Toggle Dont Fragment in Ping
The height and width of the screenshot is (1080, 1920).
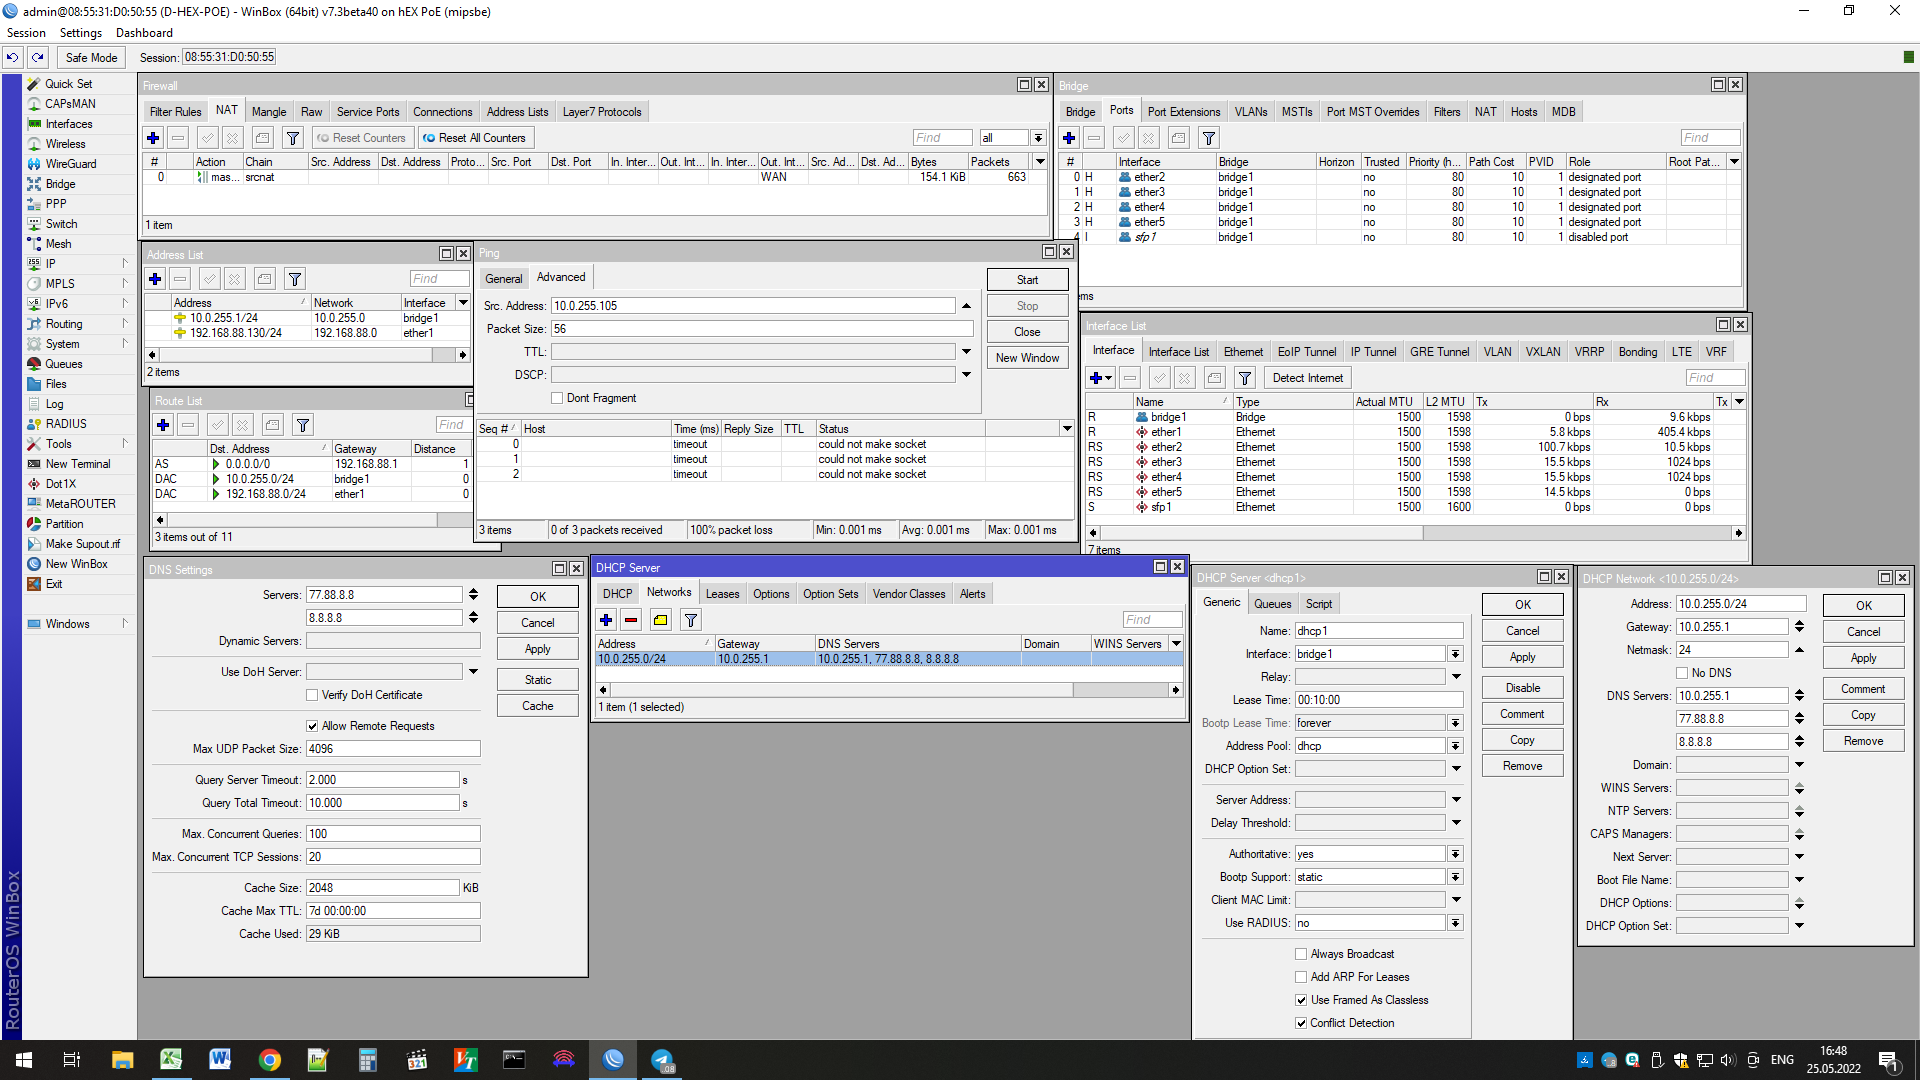(557, 398)
